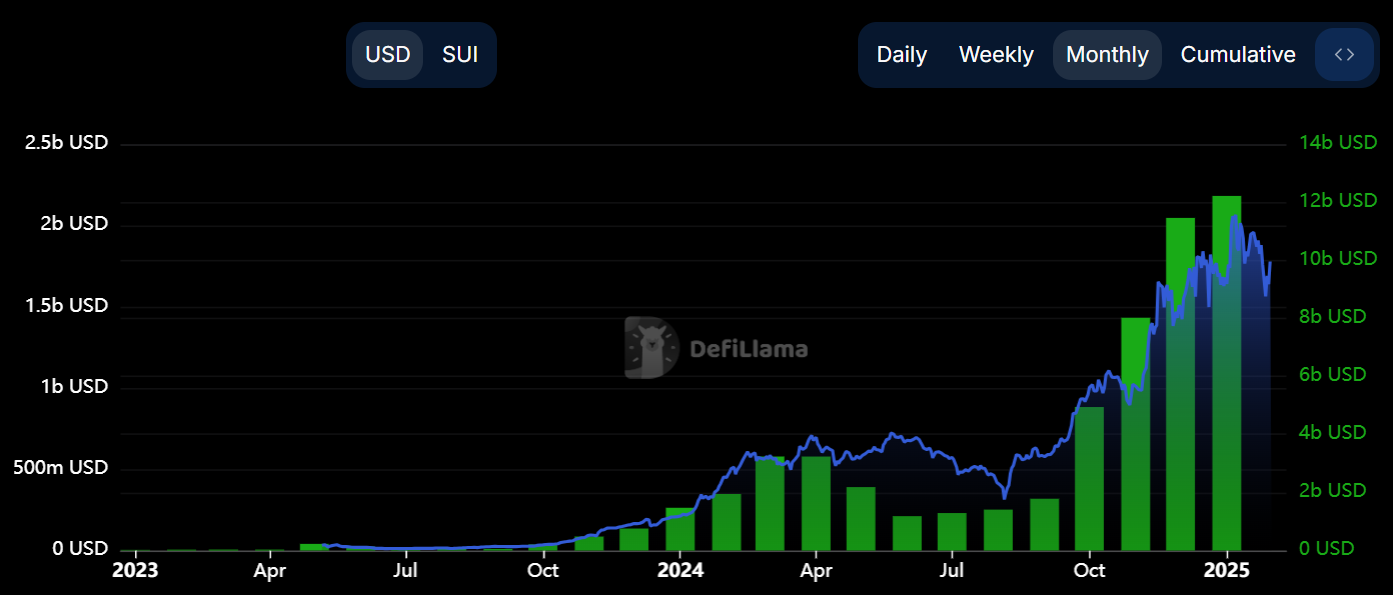Click the 0 USD left axis label
This screenshot has height=595, width=1393.
pyautogui.click(x=80, y=548)
